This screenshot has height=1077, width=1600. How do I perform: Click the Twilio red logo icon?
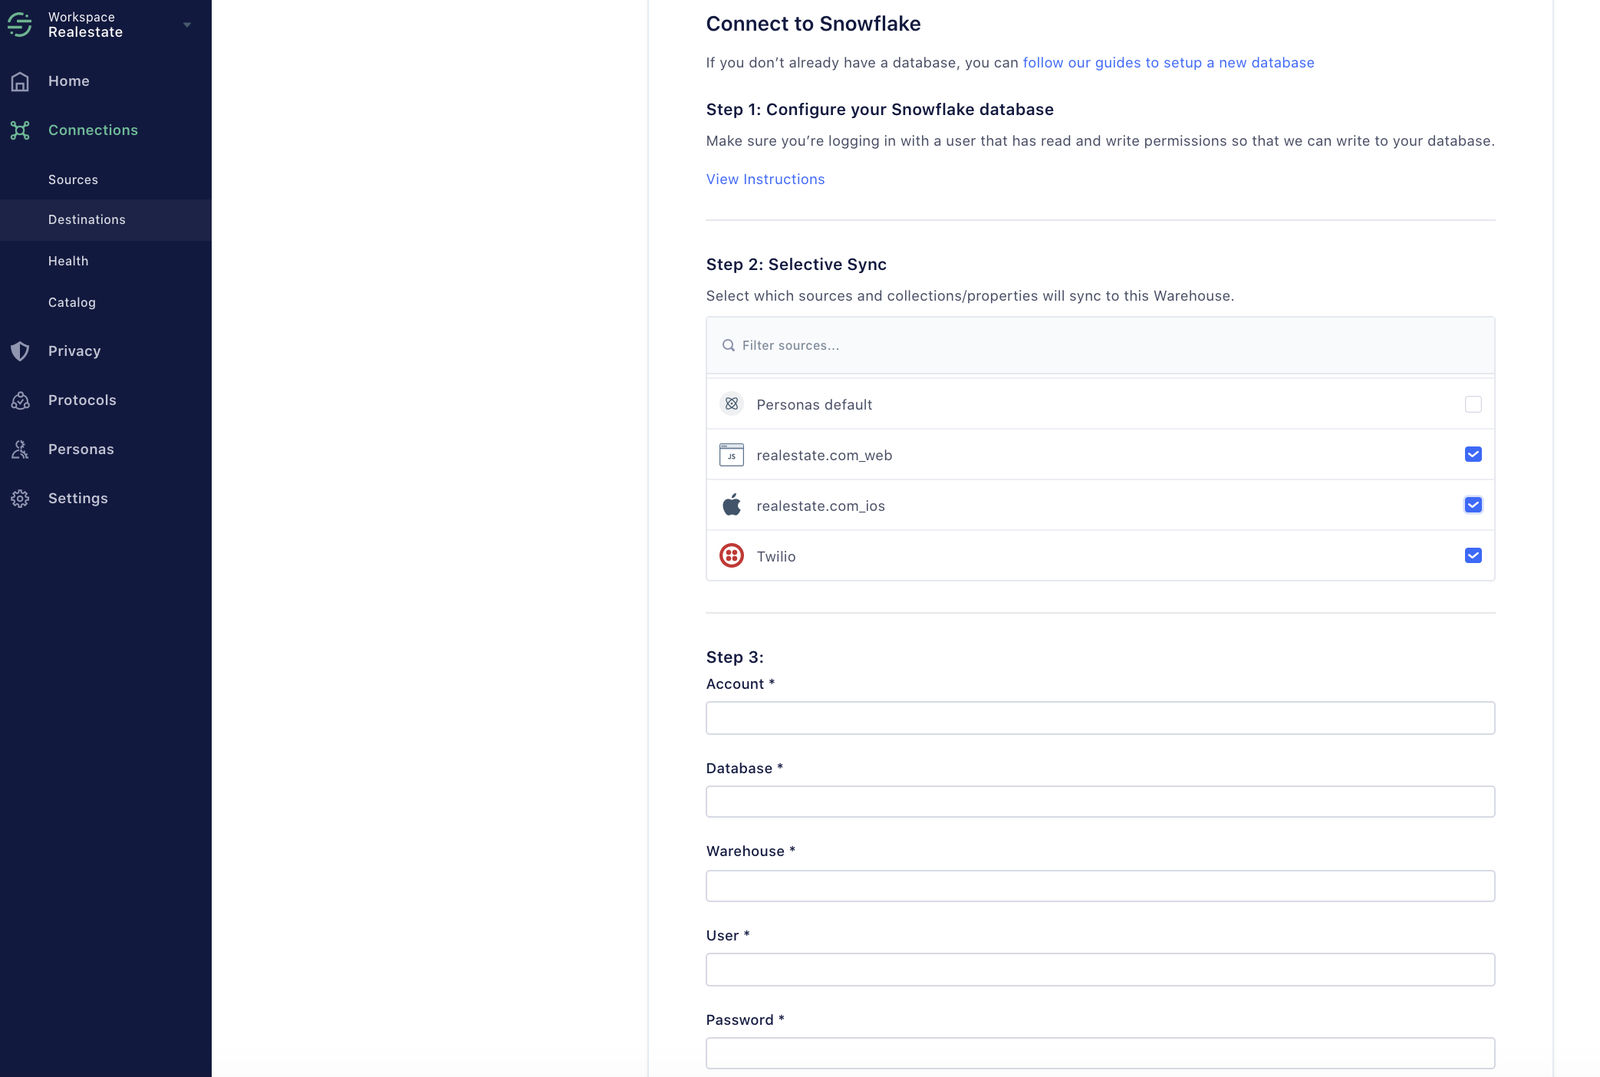point(732,556)
